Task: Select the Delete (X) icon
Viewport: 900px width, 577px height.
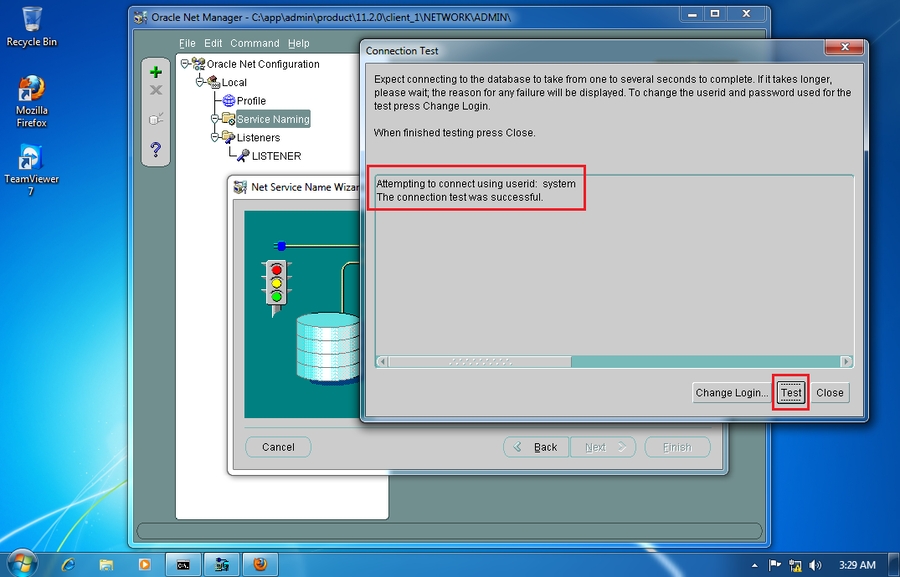Action: (x=155, y=90)
